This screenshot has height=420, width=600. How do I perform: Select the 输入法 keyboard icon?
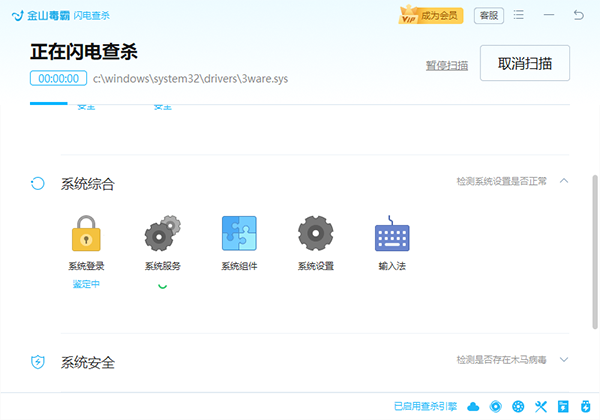[x=392, y=233]
